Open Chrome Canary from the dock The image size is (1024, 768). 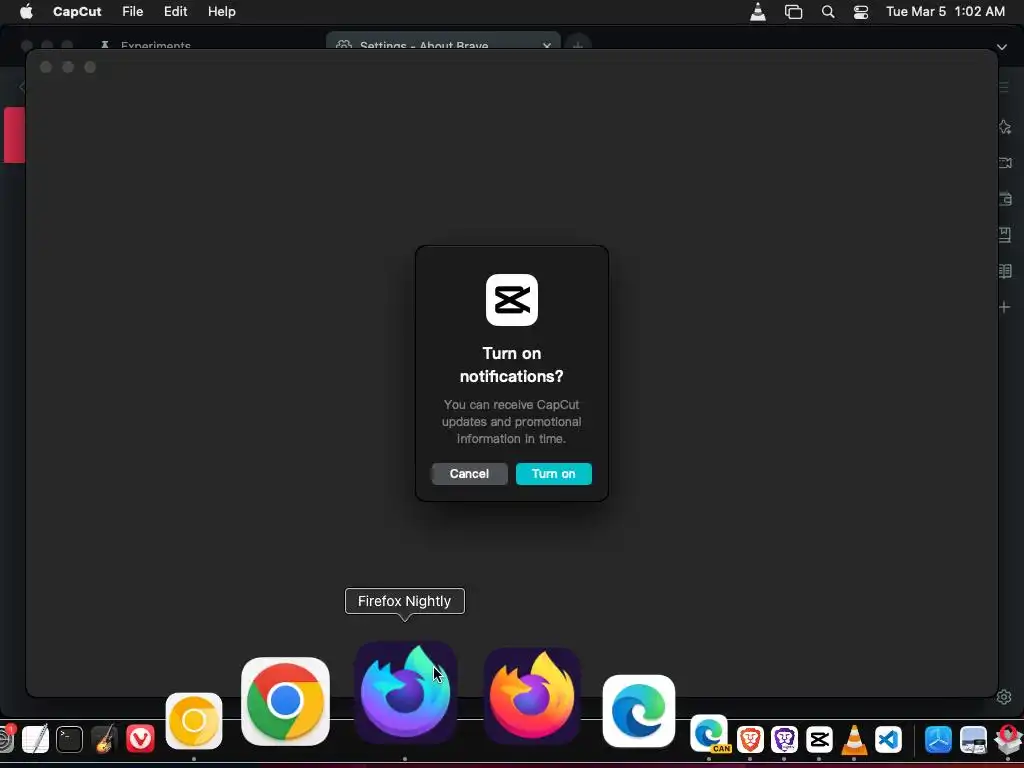(194, 721)
